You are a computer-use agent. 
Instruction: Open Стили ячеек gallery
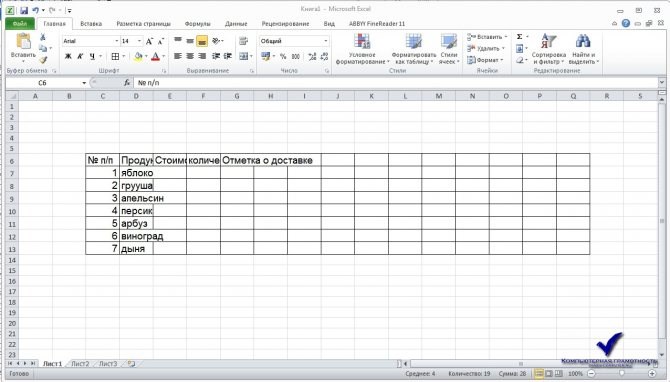point(449,49)
